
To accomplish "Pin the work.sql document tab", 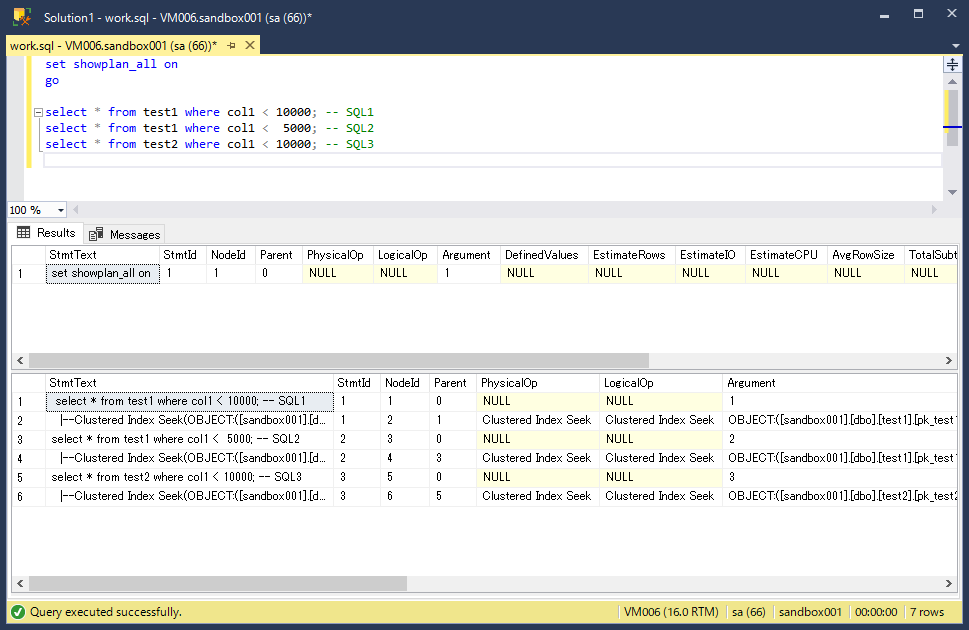I will point(231,45).
